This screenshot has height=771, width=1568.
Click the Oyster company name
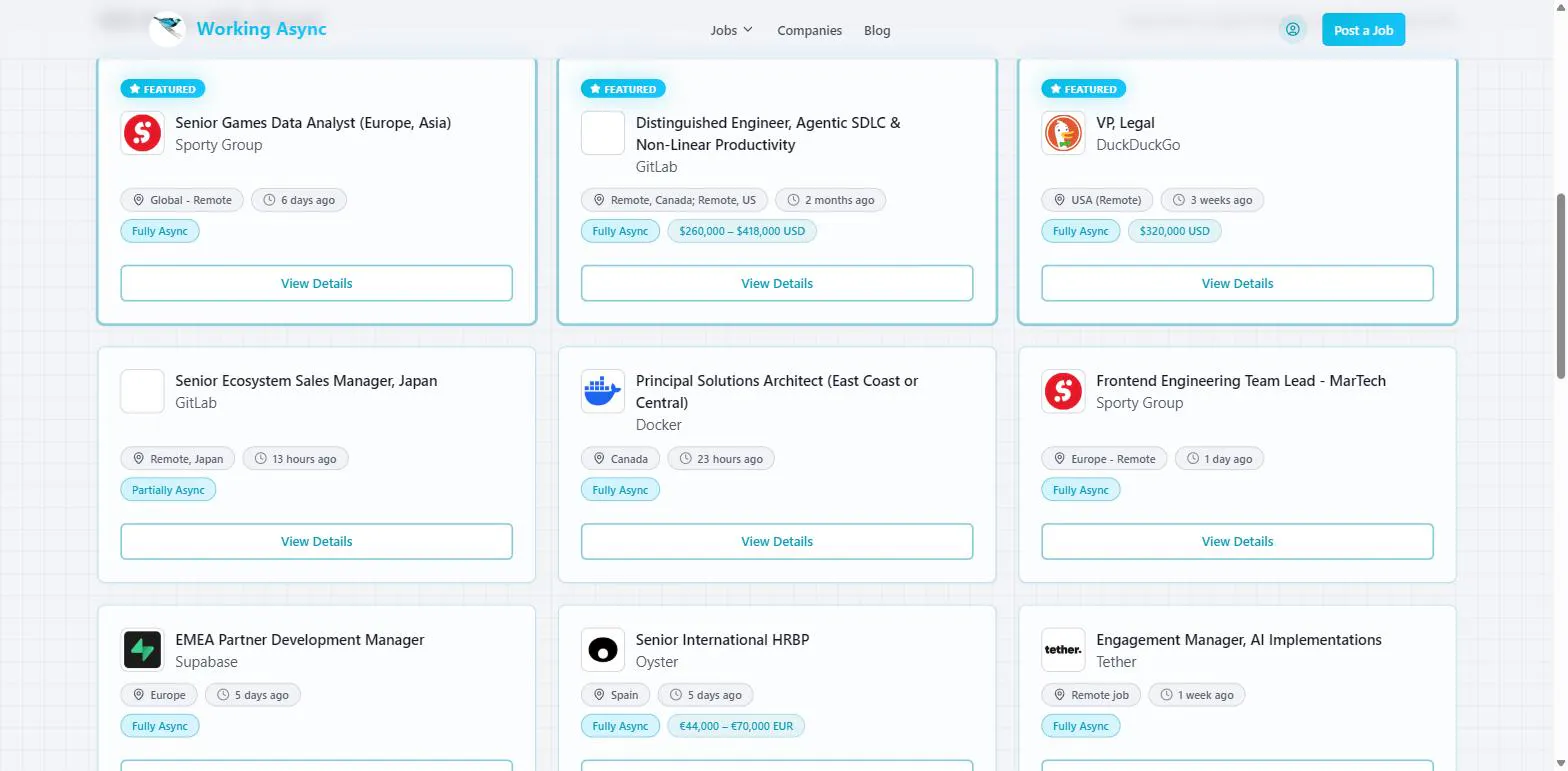[x=657, y=662]
